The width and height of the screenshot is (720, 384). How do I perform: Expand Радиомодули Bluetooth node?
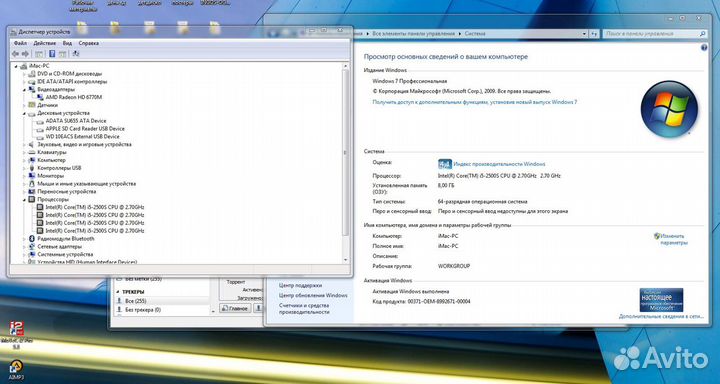click(24, 239)
